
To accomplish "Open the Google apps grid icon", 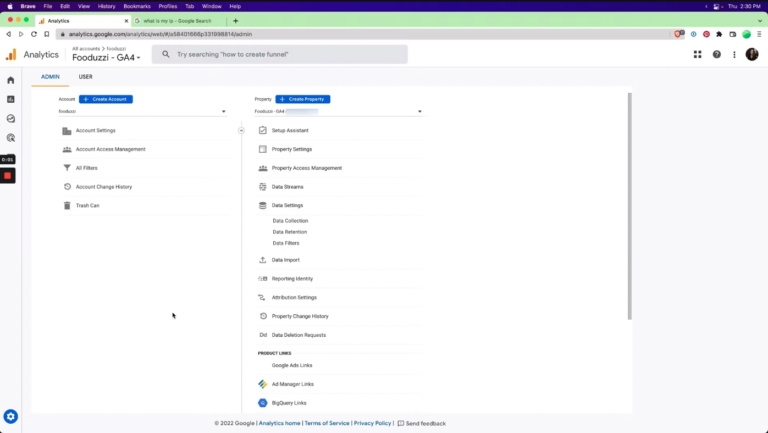I will 697,54.
